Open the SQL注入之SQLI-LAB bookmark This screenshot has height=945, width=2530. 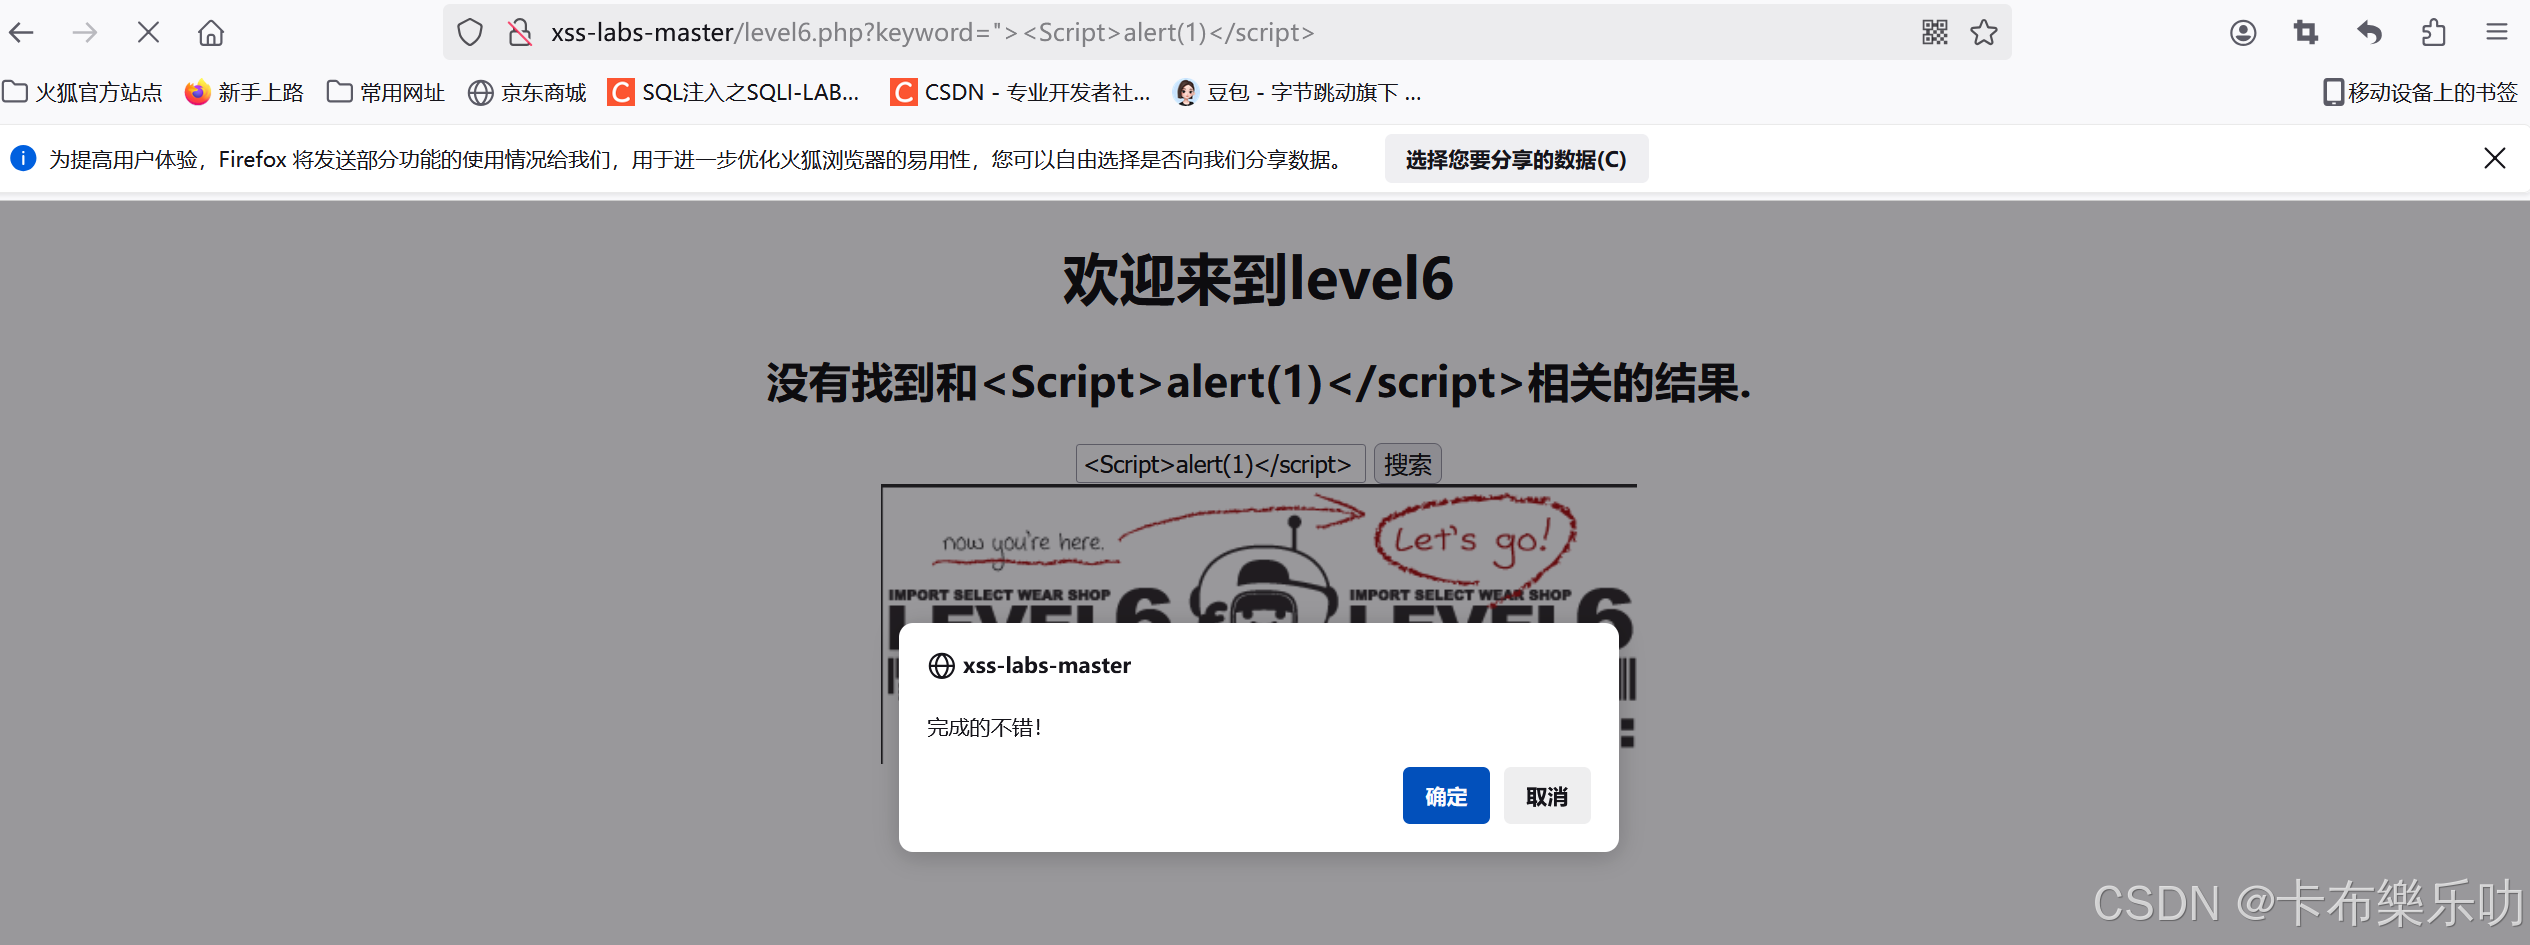tap(734, 93)
